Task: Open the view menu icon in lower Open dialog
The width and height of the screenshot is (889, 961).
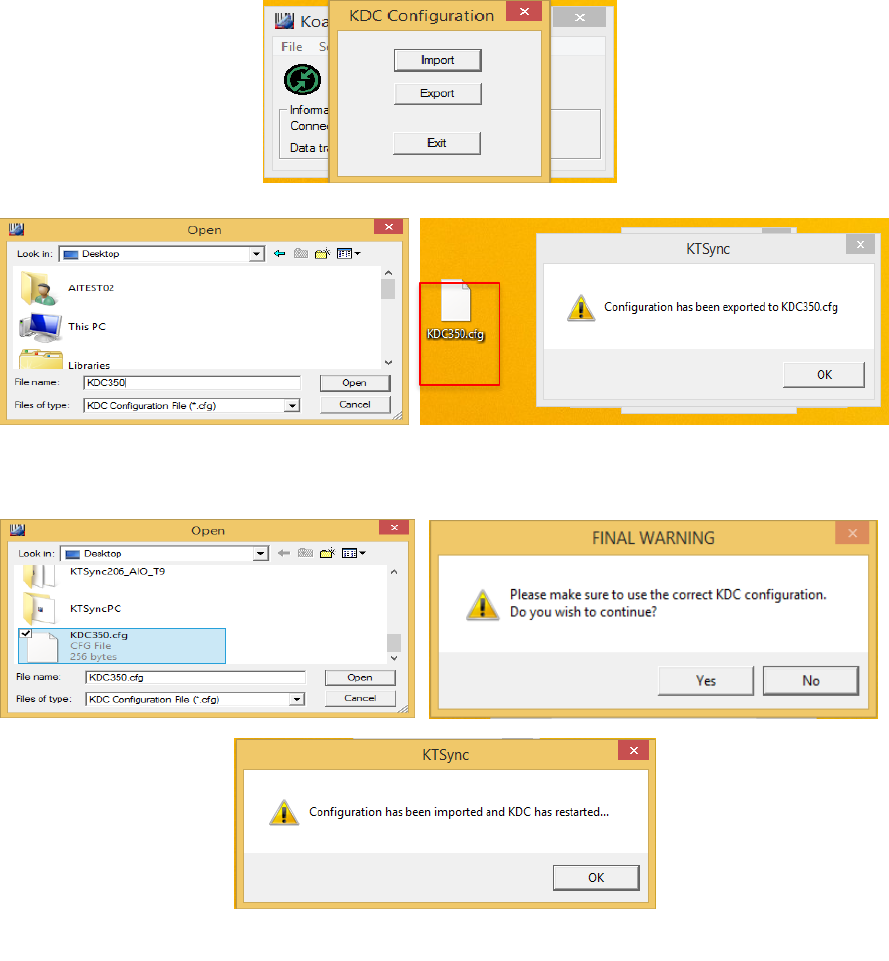Action: (354, 553)
